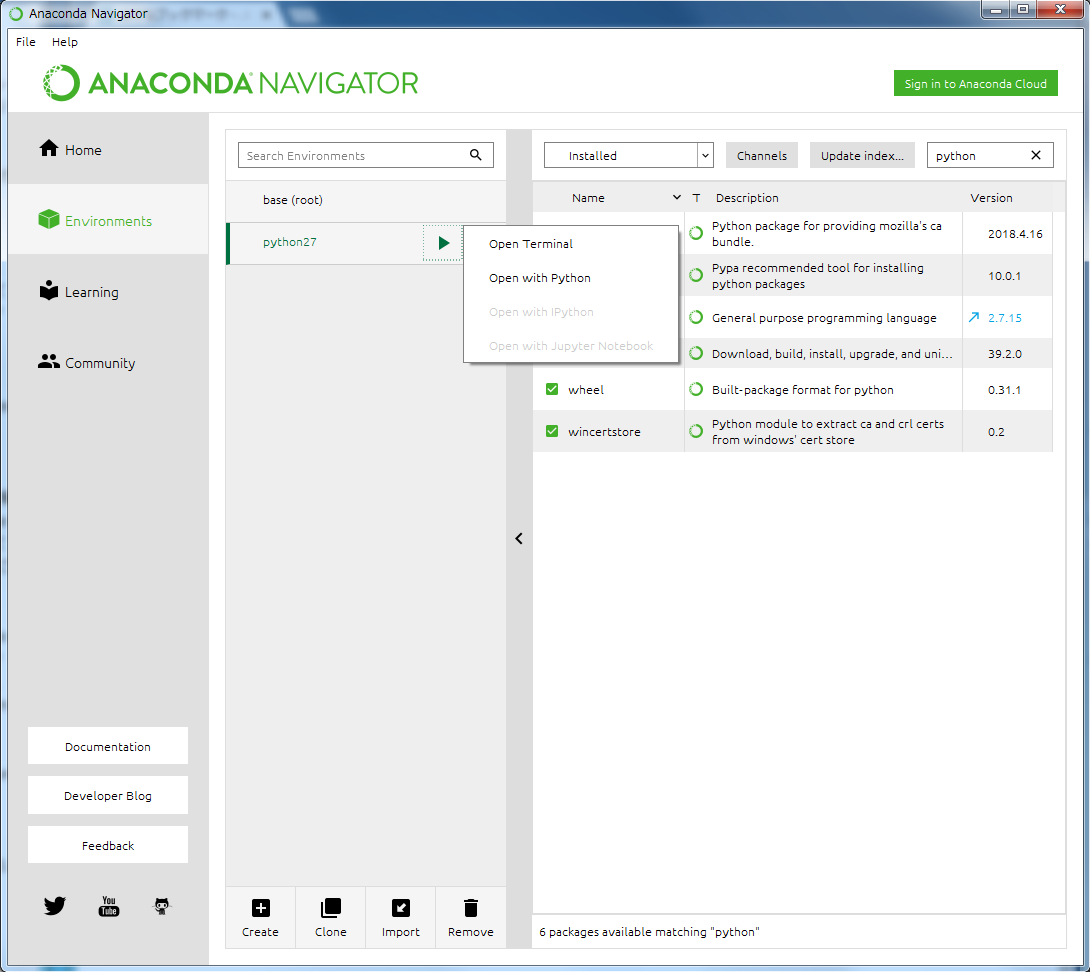The image size is (1090, 972).
Task: Click the Description column header
Action: [x=747, y=197]
